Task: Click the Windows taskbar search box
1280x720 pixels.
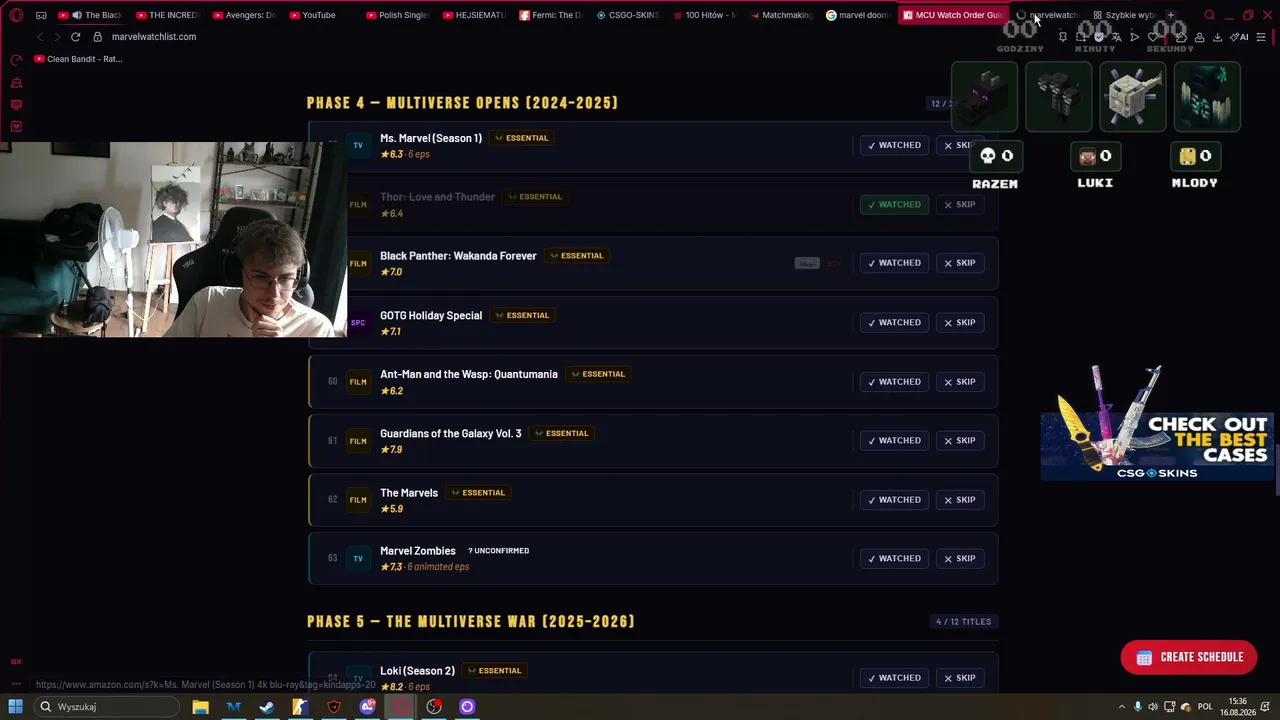Action: [x=107, y=707]
